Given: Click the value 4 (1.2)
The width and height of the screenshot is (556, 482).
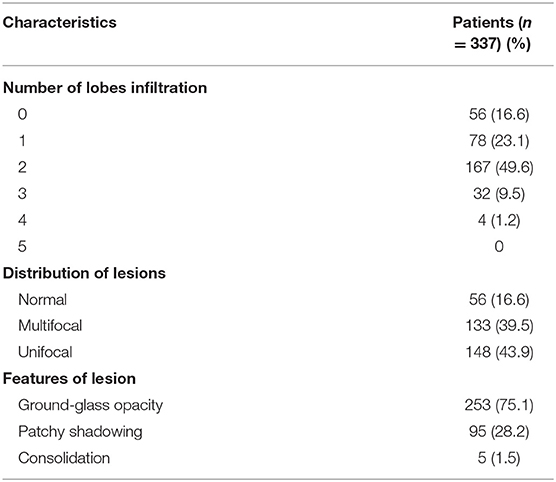Looking at the screenshot, I should click(x=499, y=220).
